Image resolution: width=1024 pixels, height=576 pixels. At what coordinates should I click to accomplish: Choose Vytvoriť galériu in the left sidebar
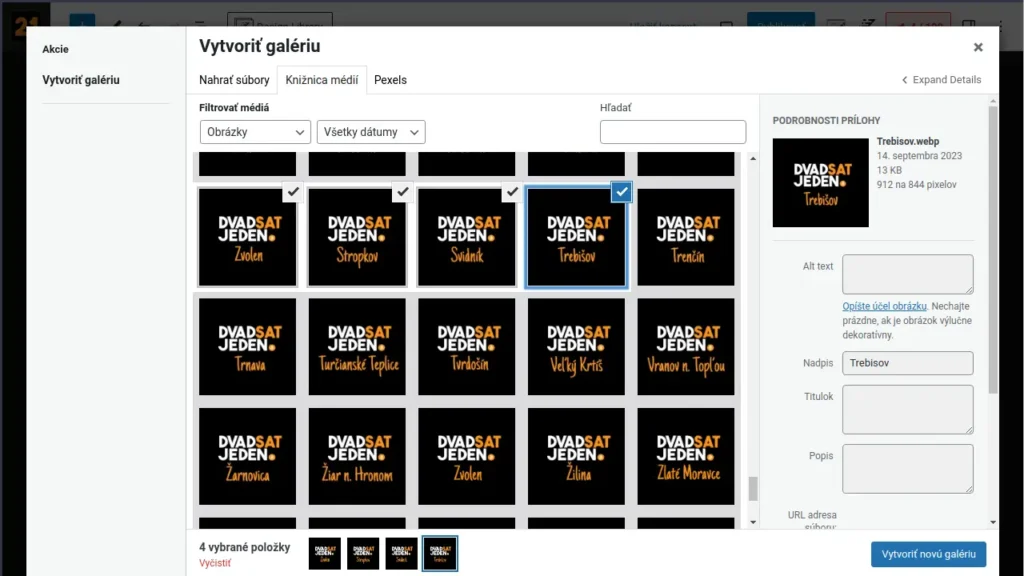pos(81,80)
